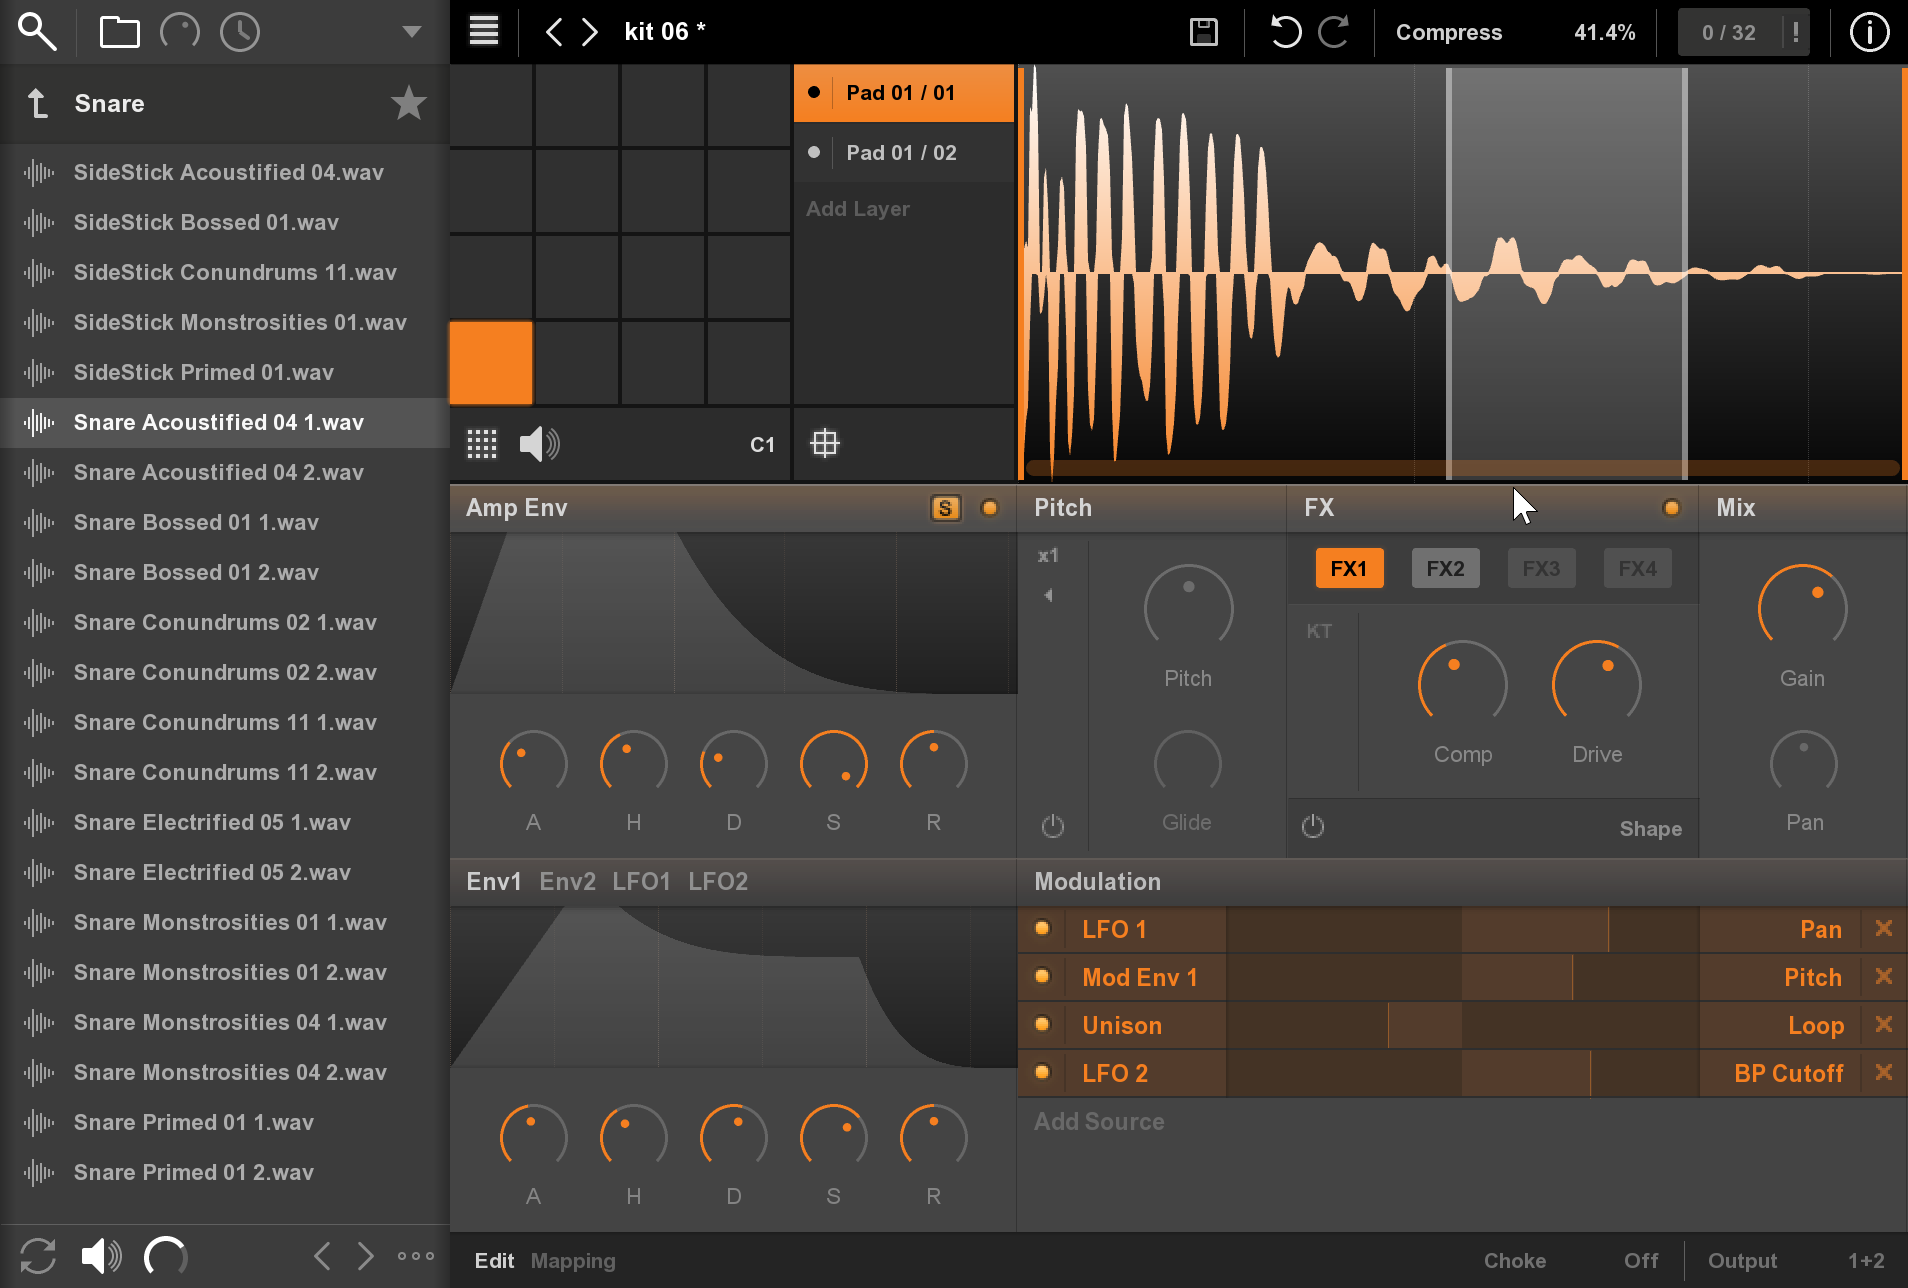The height and width of the screenshot is (1288, 1908).
Task: Click the exclamation warning indicator
Action: click(x=1796, y=32)
